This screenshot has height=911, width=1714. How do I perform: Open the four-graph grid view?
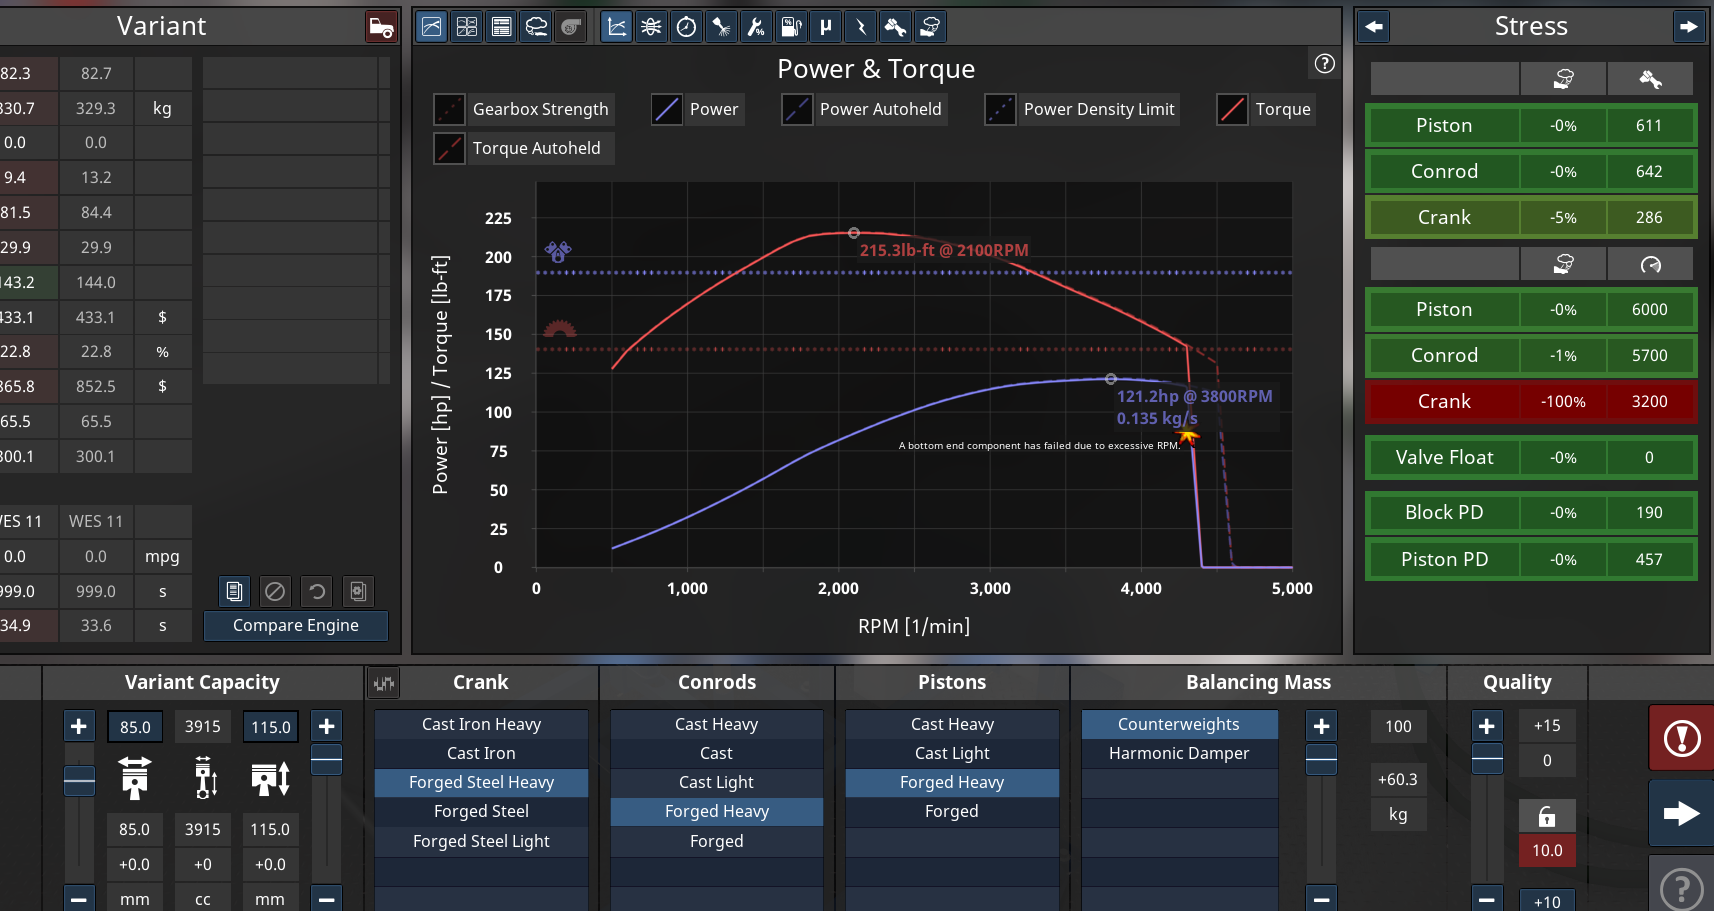point(467,27)
